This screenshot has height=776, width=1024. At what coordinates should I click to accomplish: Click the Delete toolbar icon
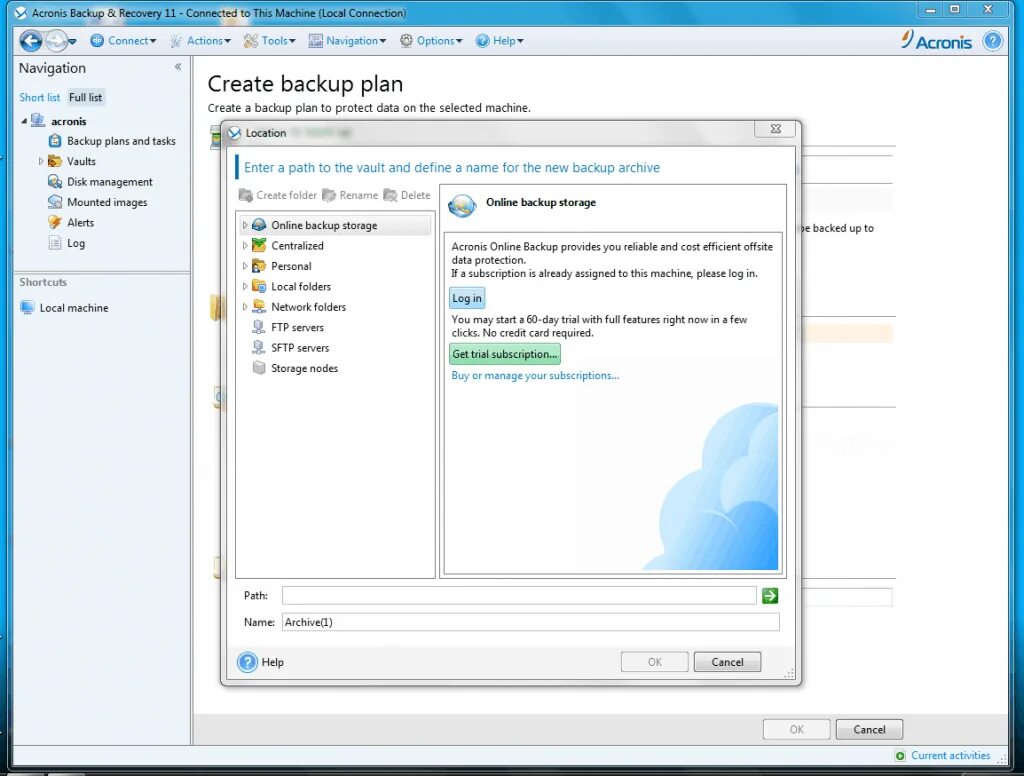point(391,195)
